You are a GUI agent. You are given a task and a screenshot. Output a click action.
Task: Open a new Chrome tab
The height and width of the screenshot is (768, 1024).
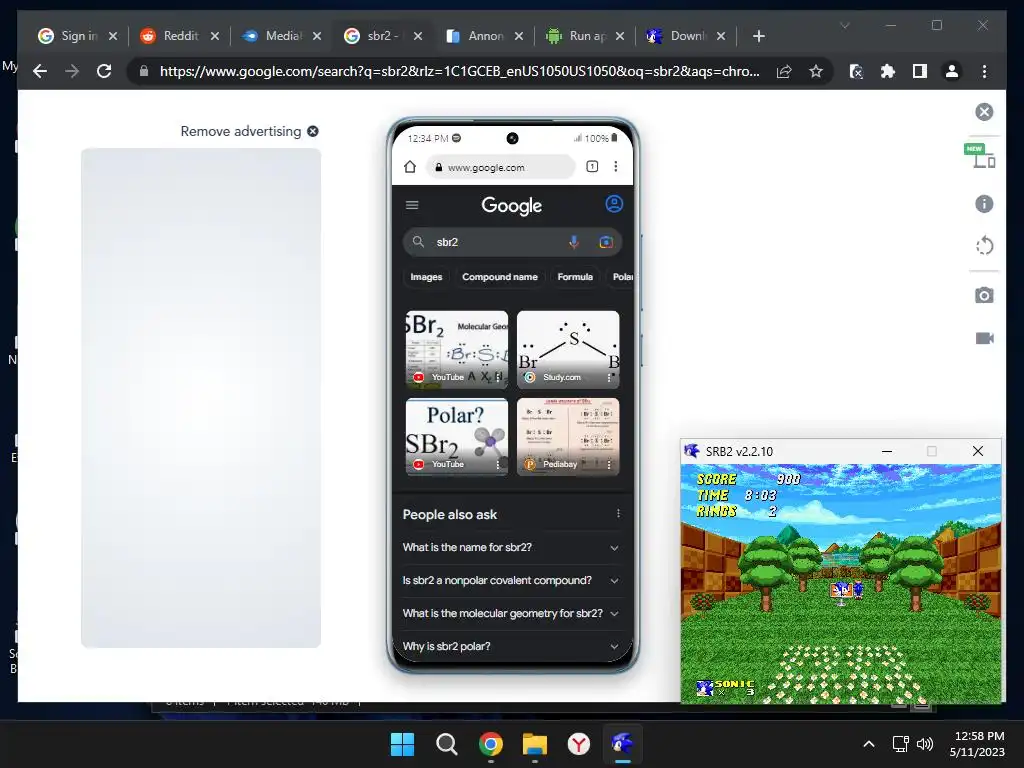click(x=758, y=36)
